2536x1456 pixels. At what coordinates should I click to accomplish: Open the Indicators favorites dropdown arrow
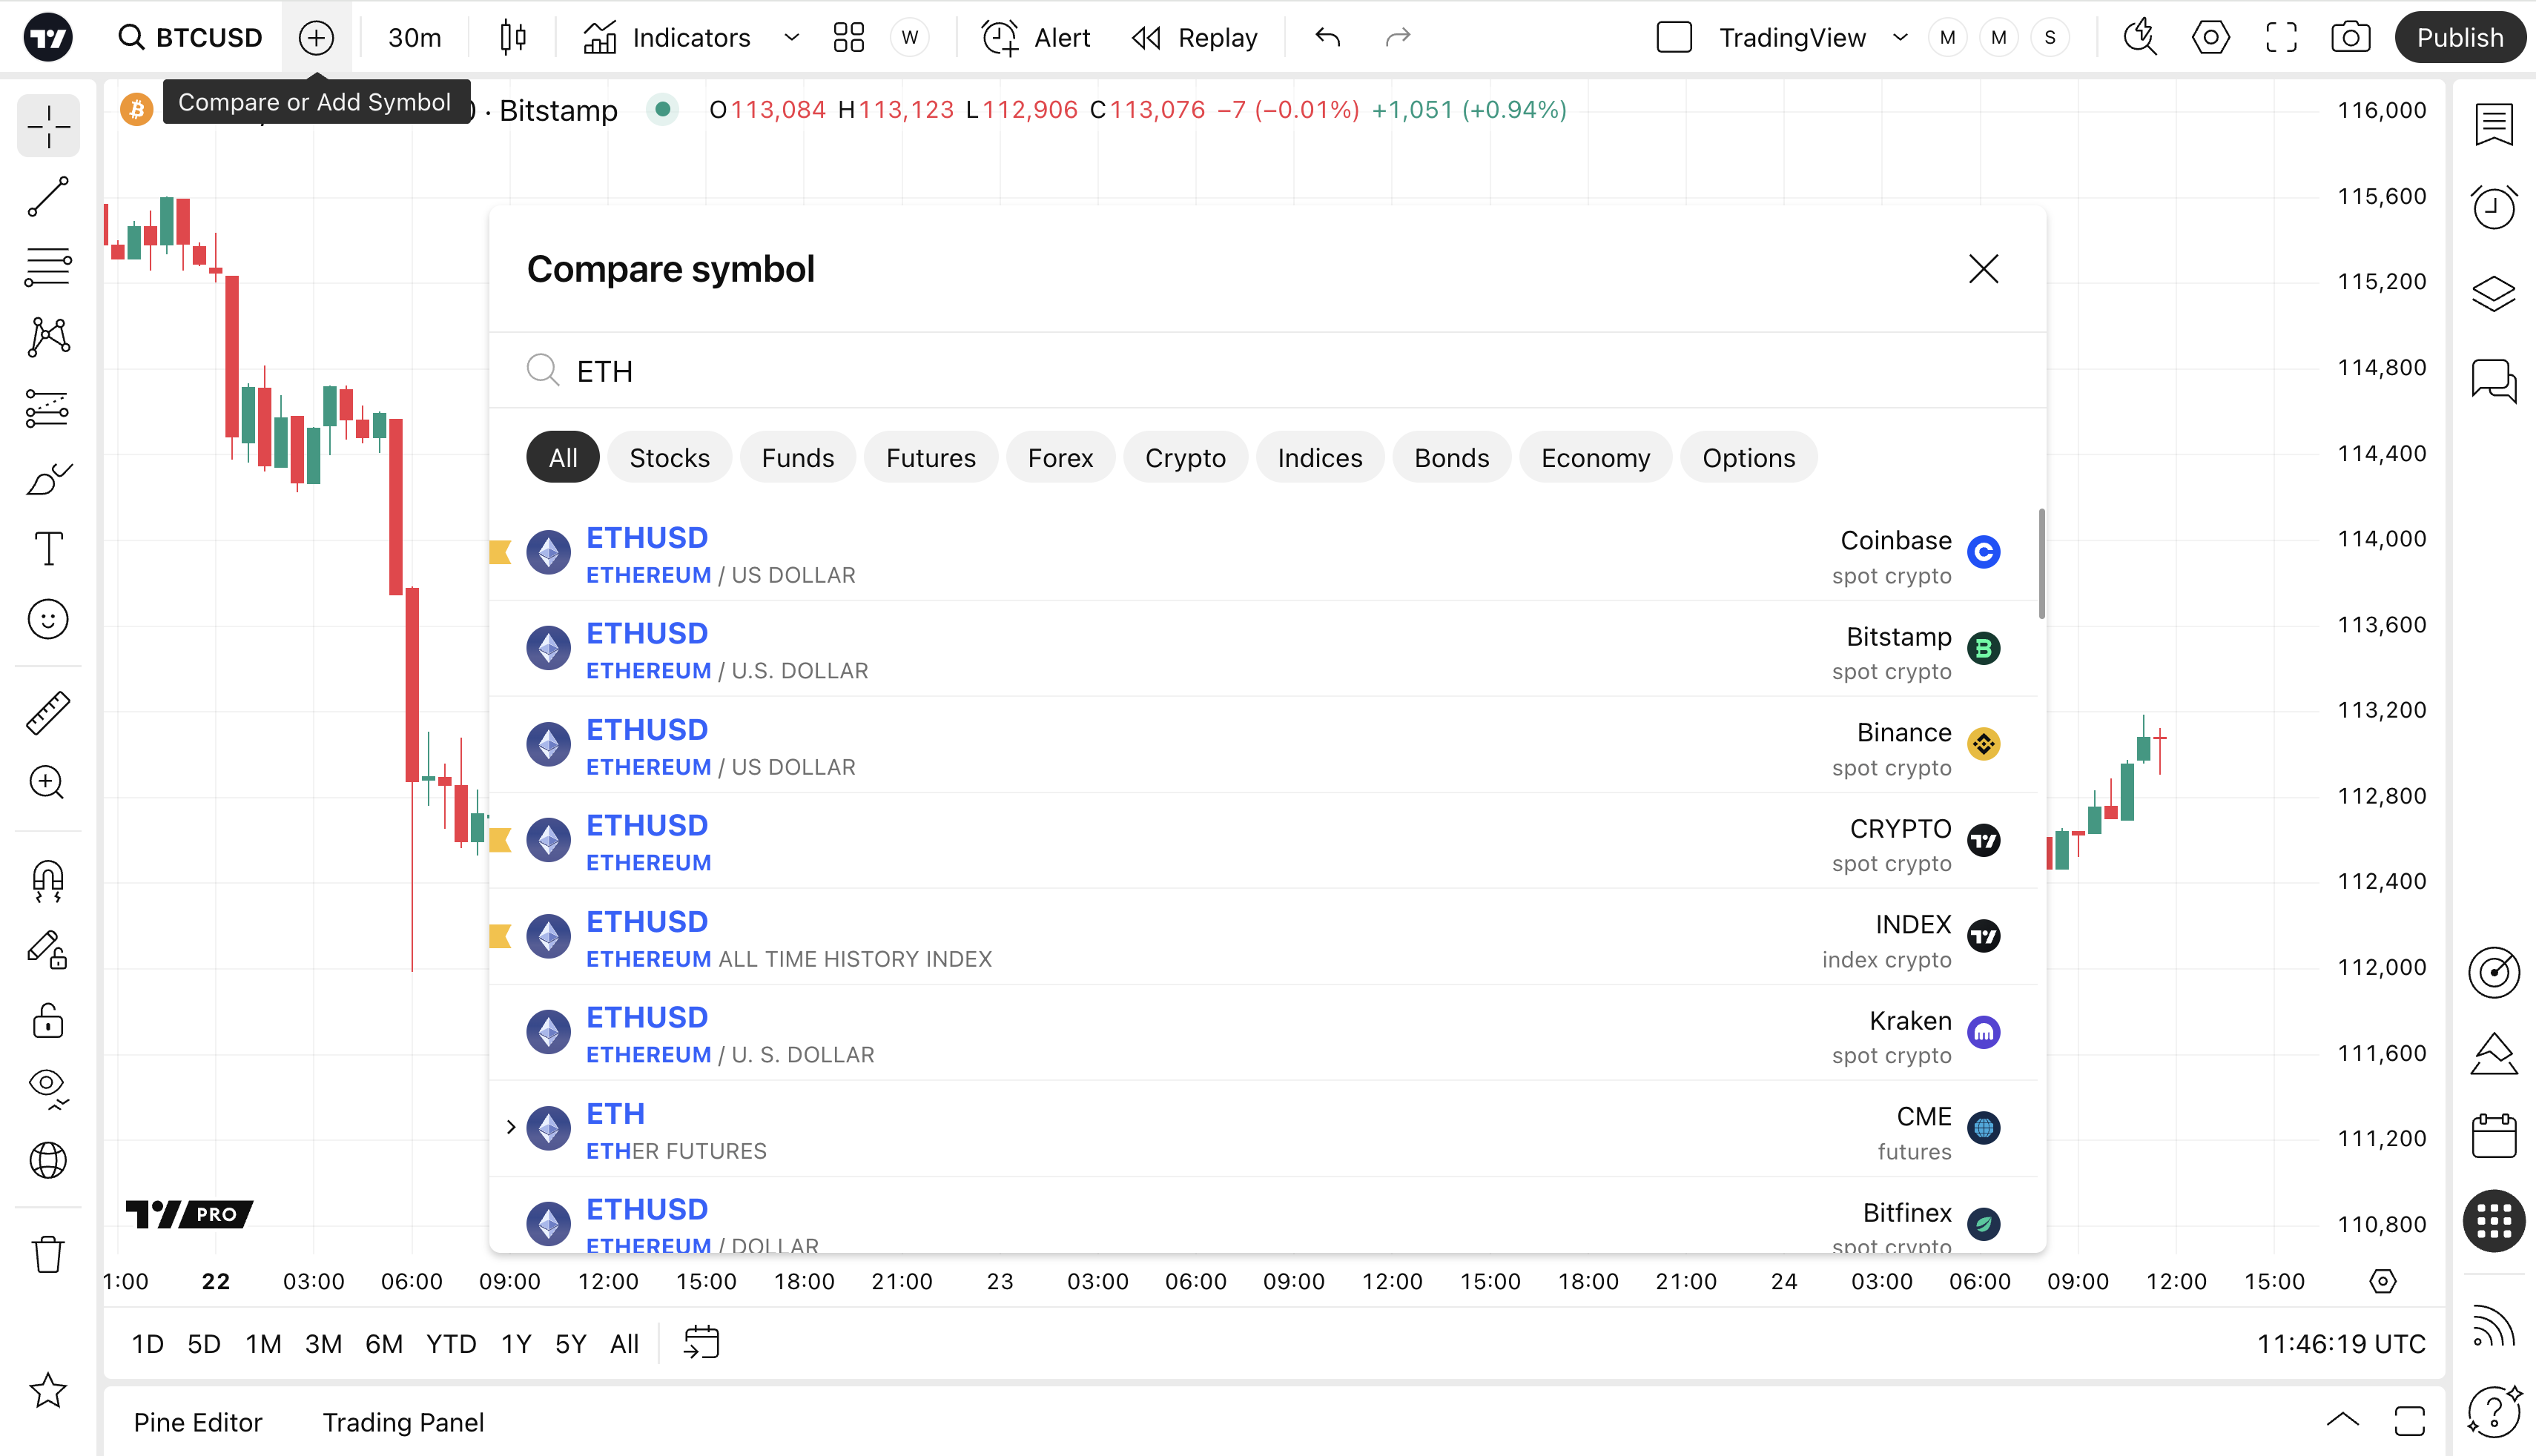pyautogui.click(x=792, y=38)
